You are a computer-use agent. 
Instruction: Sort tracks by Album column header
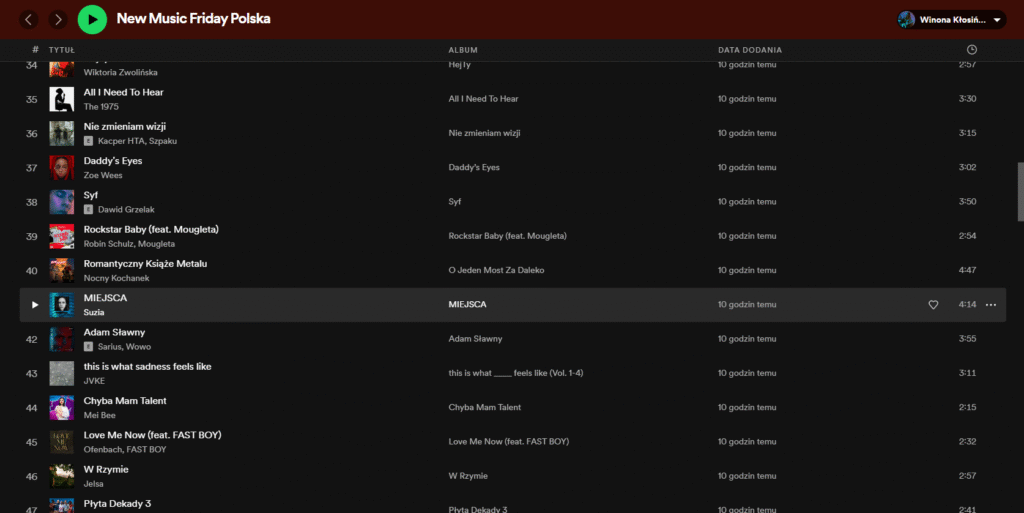[x=462, y=50]
